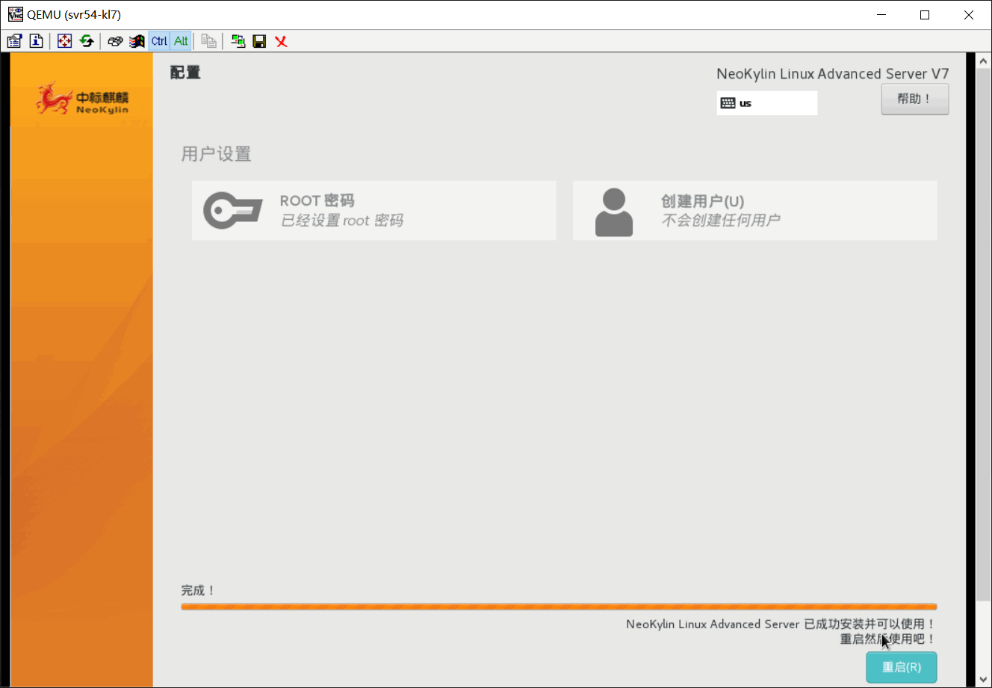The image size is (992, 688).
Task: Send Ctrl+Esc using the Windows flag icon
Action: click(137, 41)
